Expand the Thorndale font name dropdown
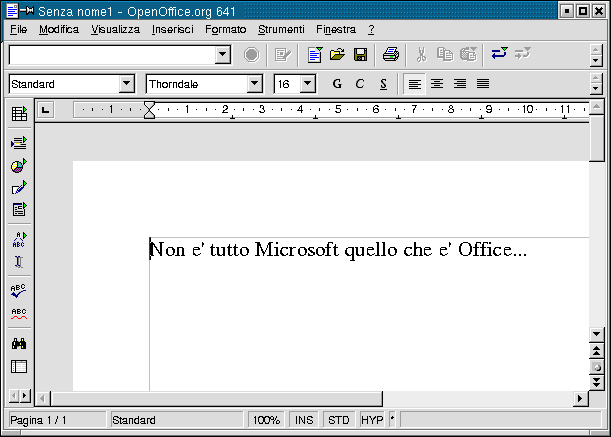611x437 pixels. pos(254,83)
